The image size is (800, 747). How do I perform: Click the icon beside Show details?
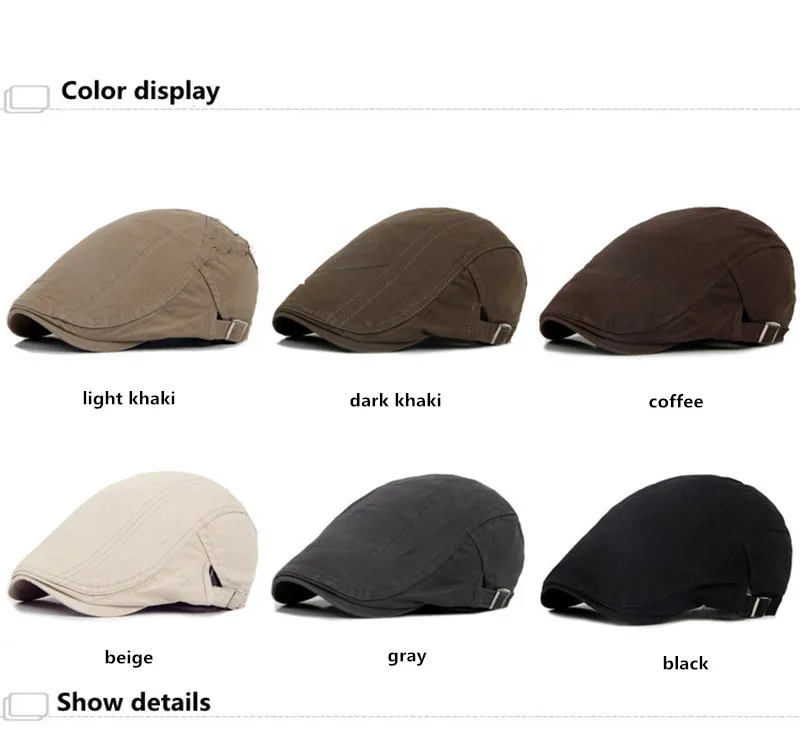26,706
